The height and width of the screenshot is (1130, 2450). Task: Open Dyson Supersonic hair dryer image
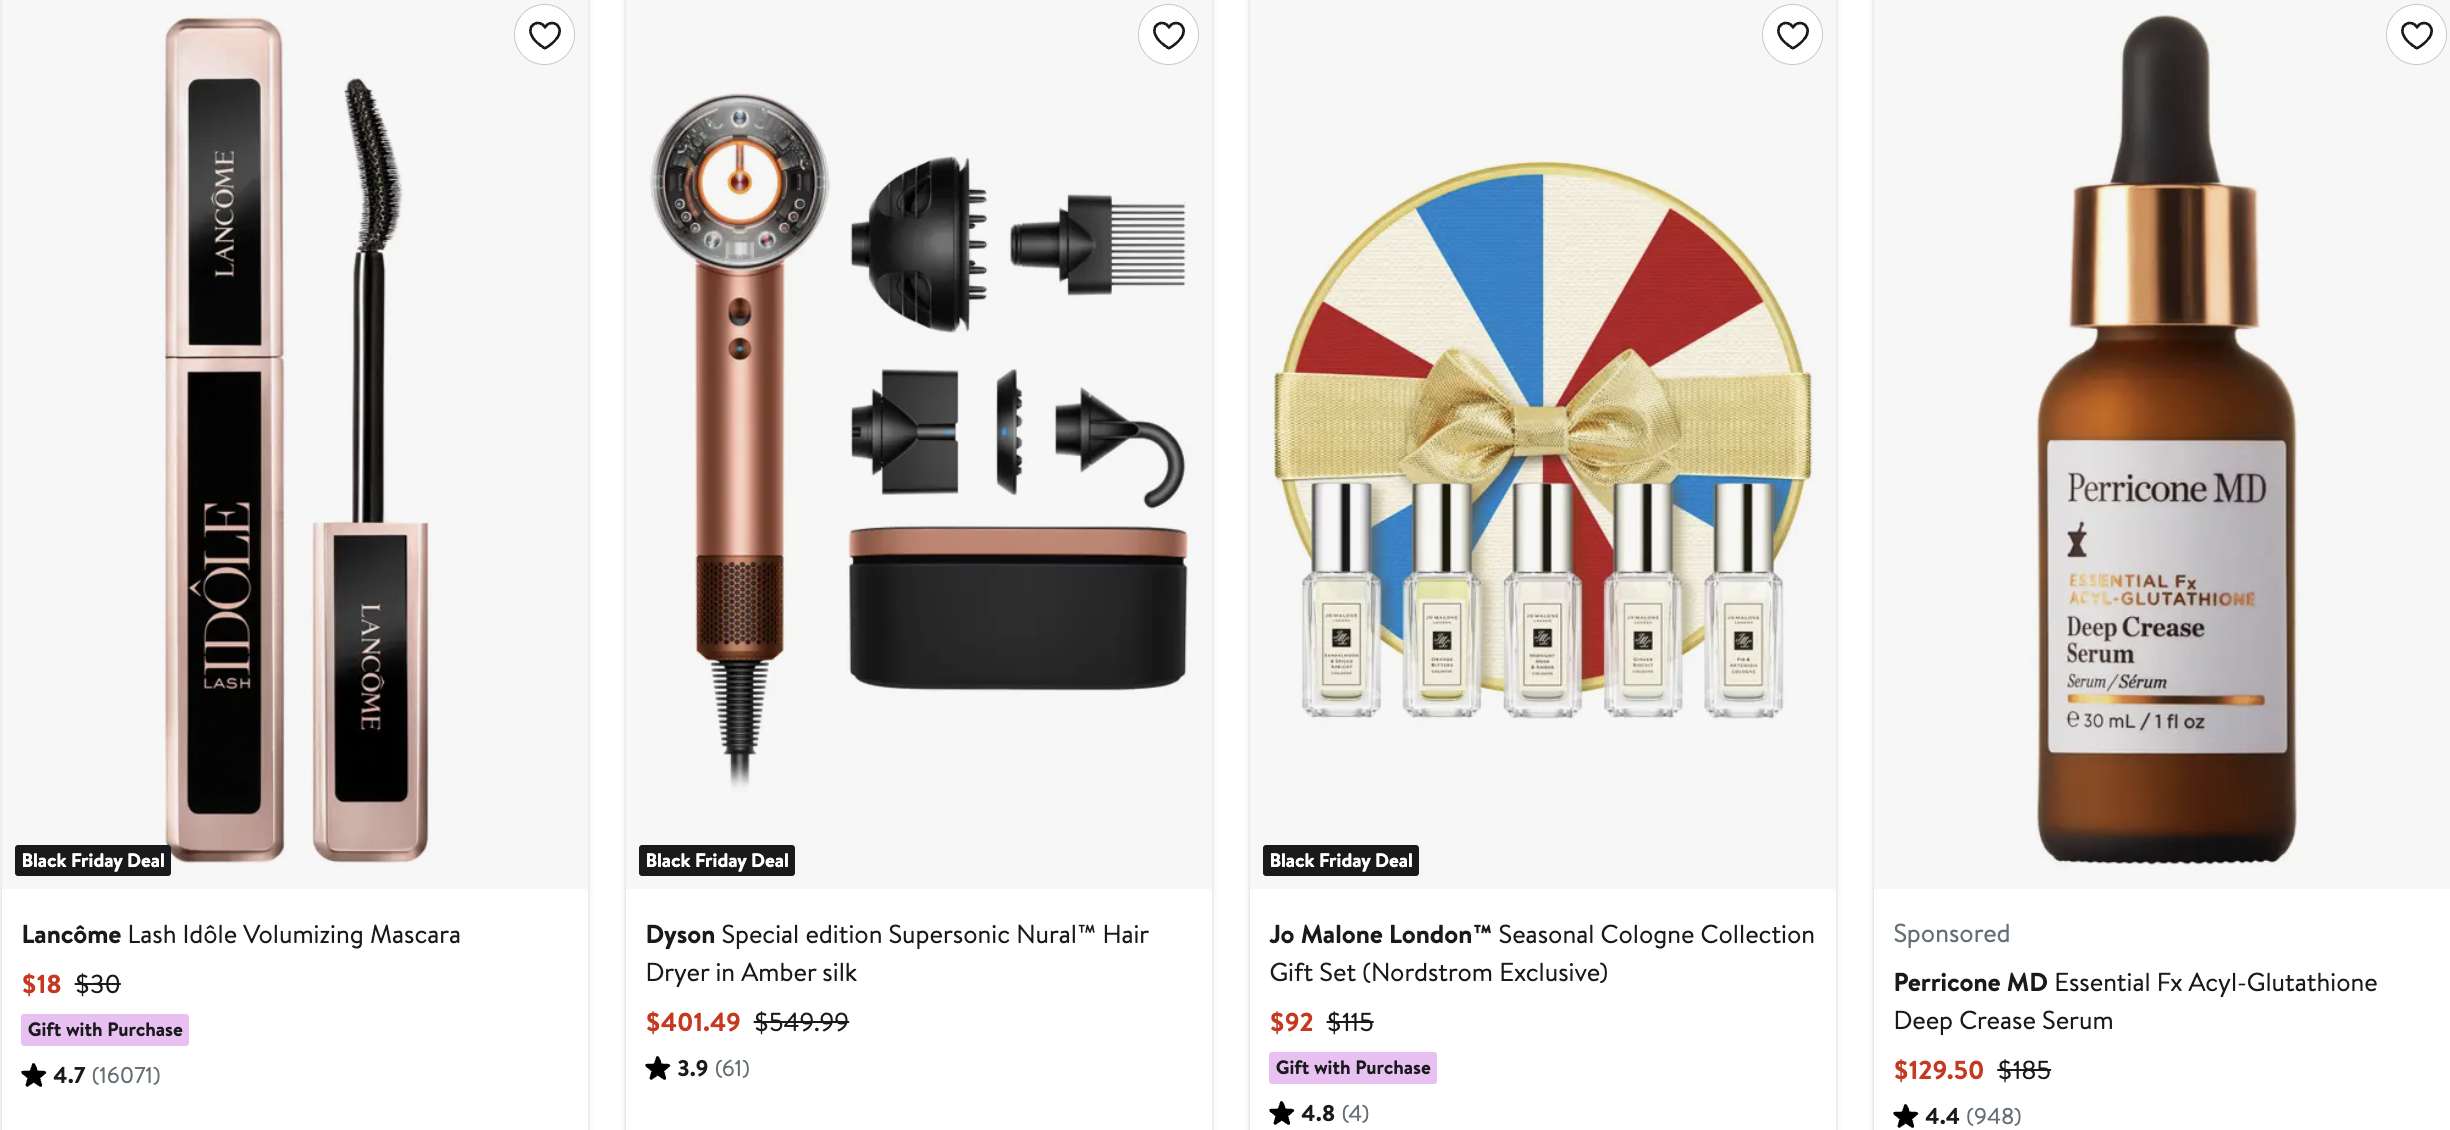[918, 440]
